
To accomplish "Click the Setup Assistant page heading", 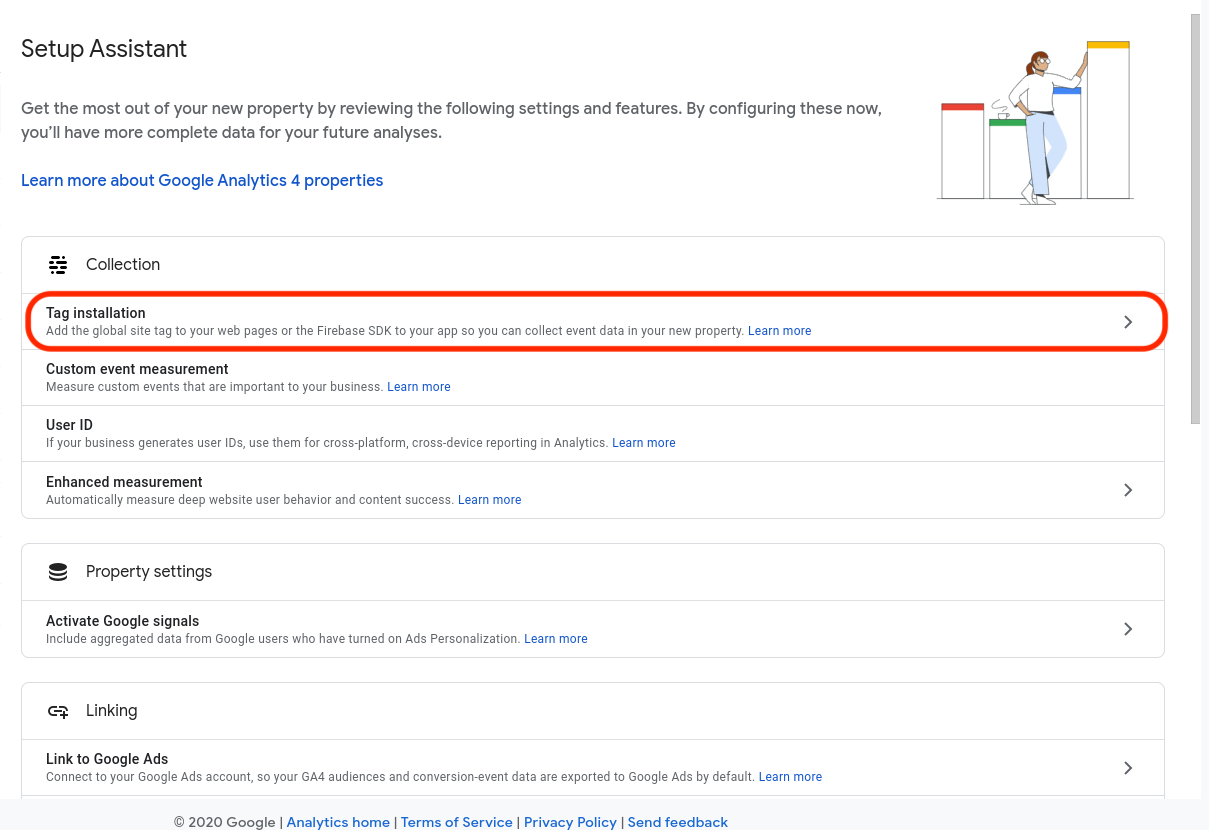I will [104, 48].
